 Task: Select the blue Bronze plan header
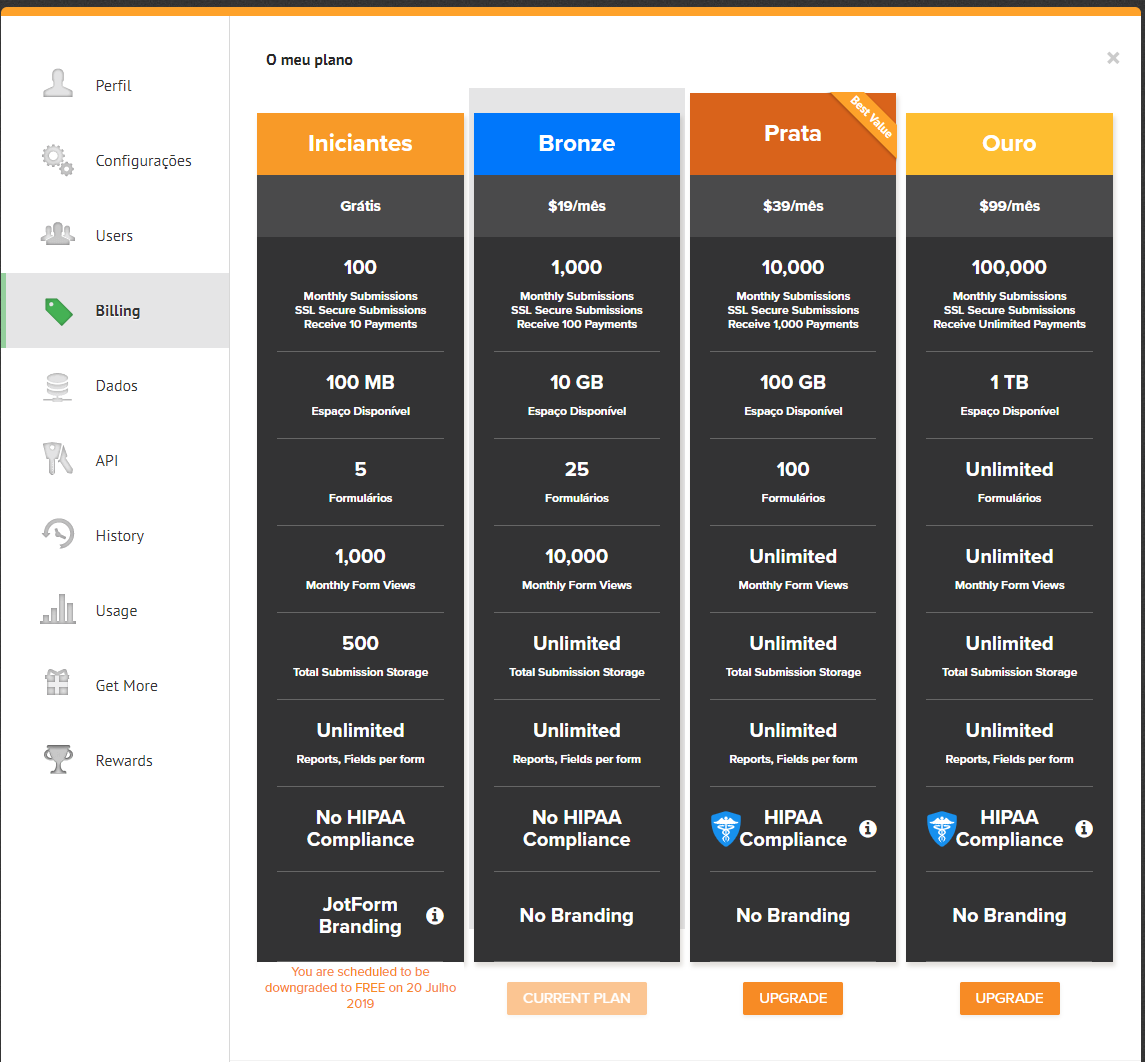(577, 144)
